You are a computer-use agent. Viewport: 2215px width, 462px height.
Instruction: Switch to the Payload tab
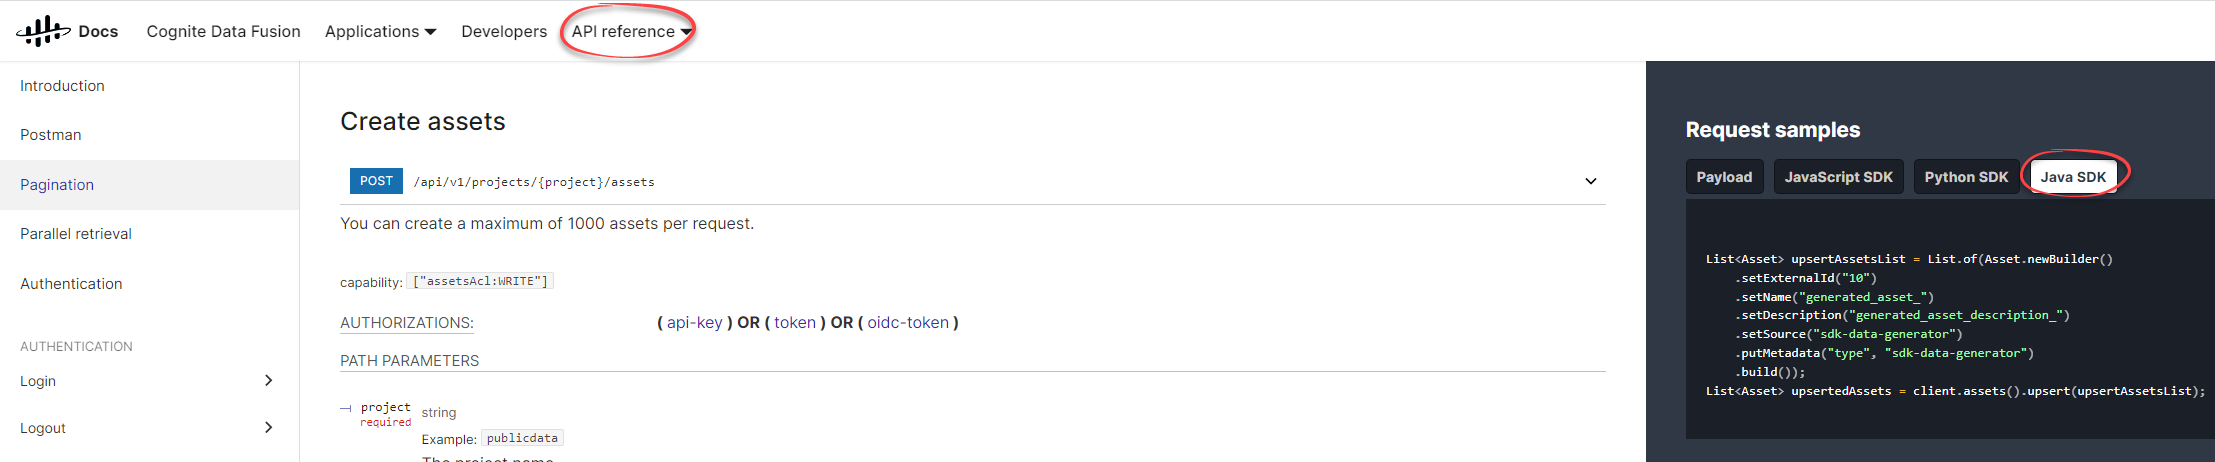coord(1724,176)
